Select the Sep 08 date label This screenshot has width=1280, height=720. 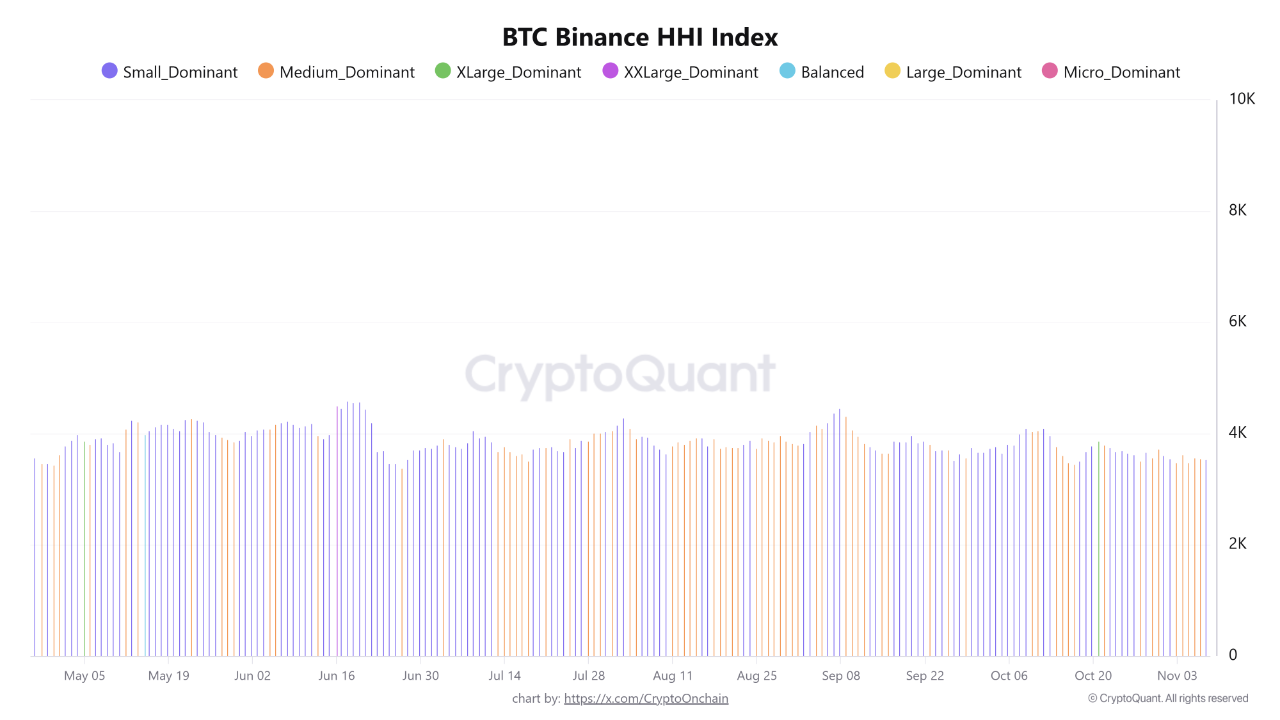click(x=841, y=676)
